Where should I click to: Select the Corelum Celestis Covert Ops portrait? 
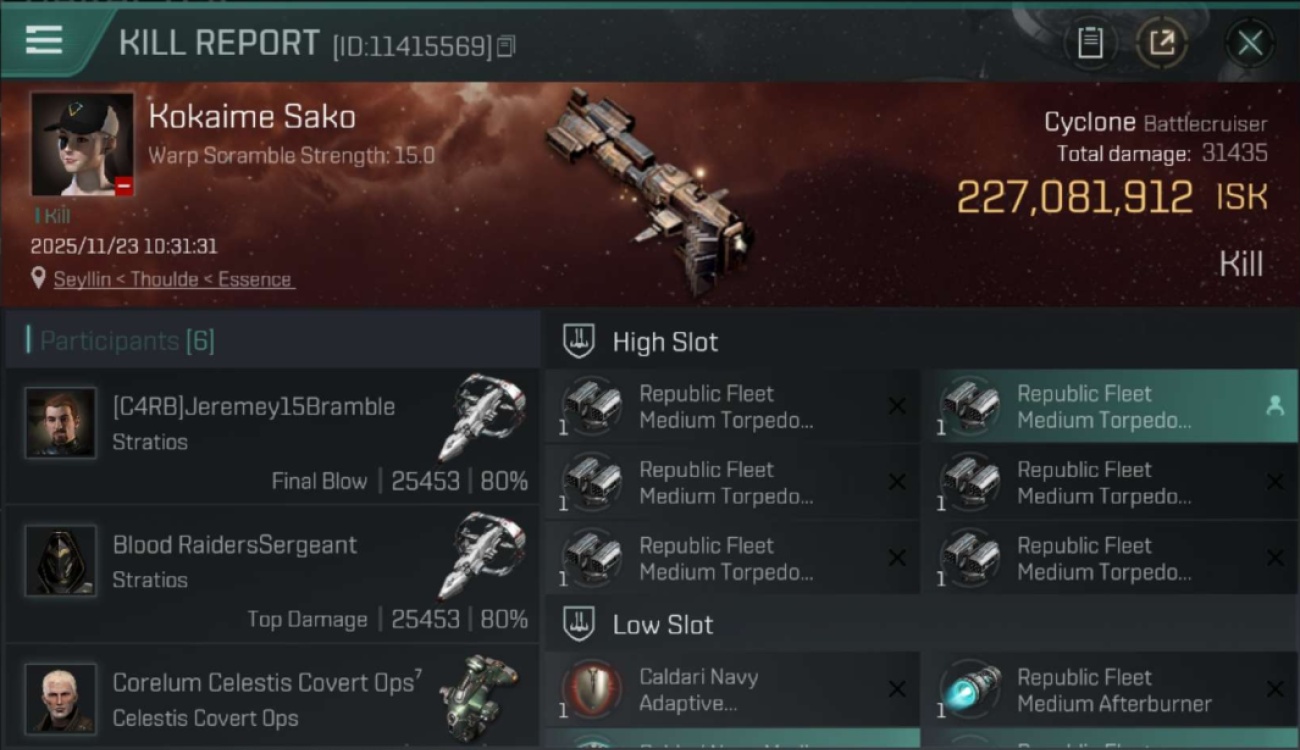tap(61, 698)
